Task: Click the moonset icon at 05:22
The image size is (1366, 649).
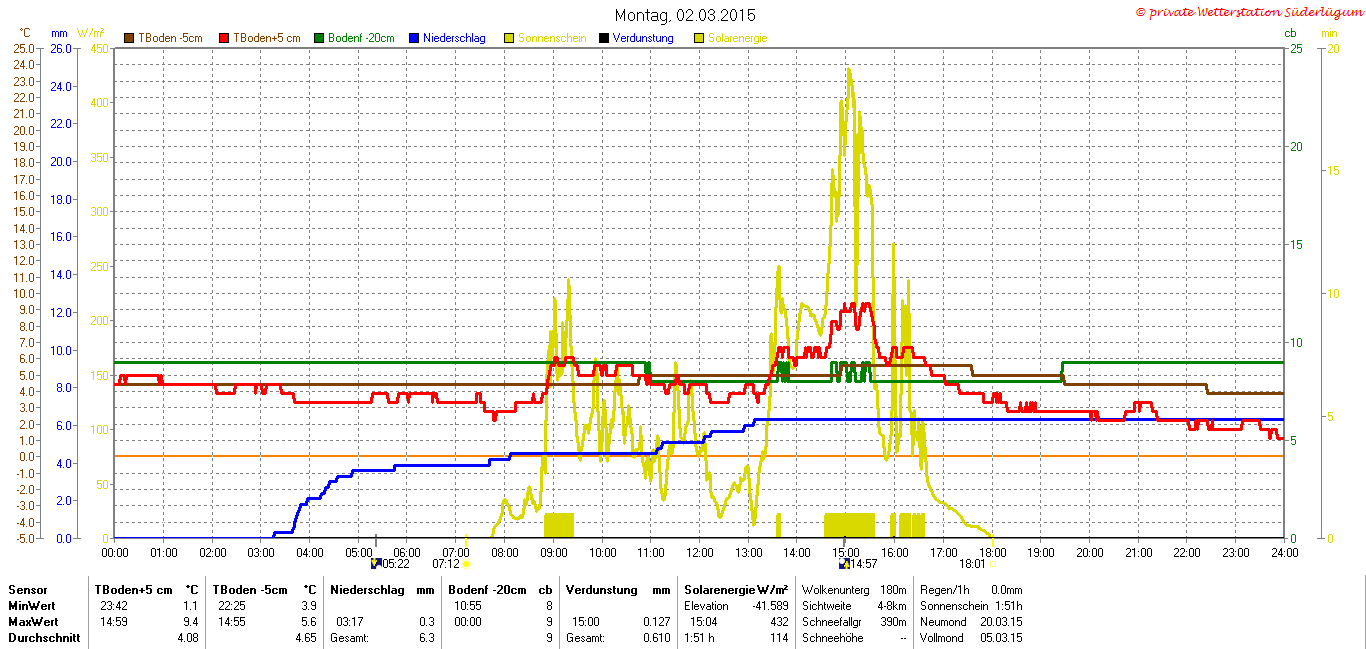Action: tap(375, 564)
